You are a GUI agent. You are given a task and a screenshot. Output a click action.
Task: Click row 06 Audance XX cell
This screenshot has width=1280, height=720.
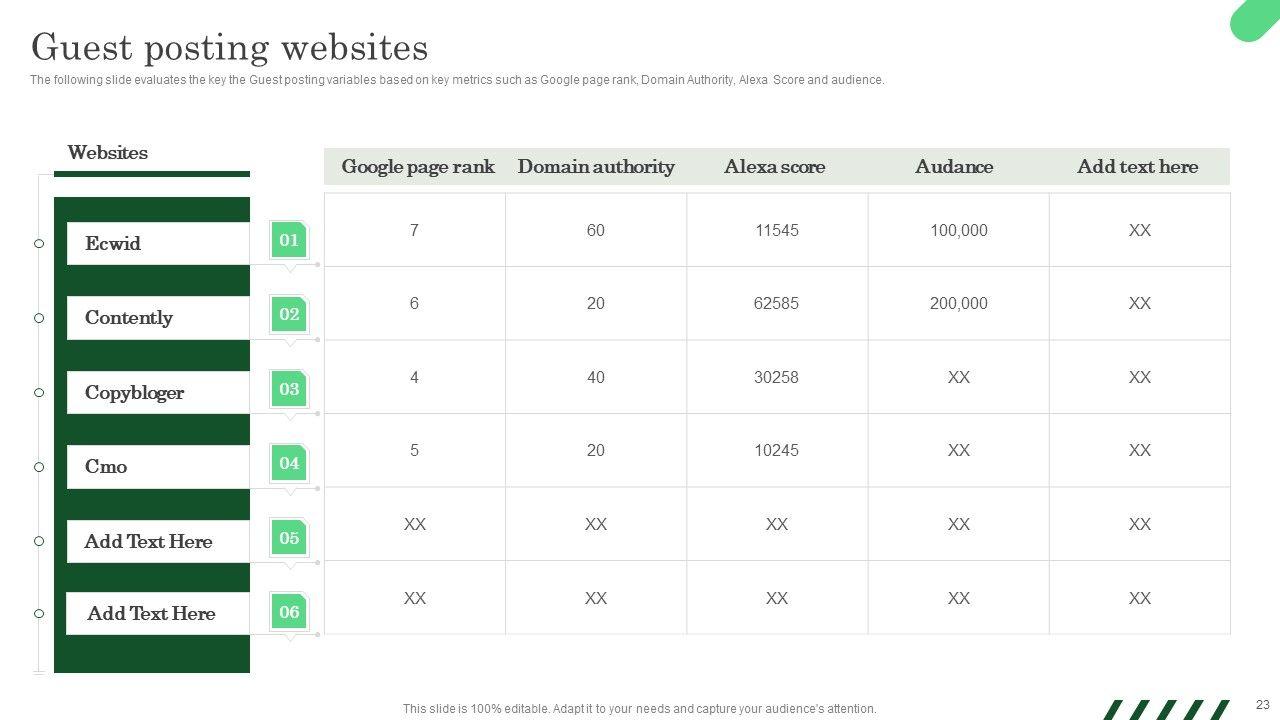[959, 598]
